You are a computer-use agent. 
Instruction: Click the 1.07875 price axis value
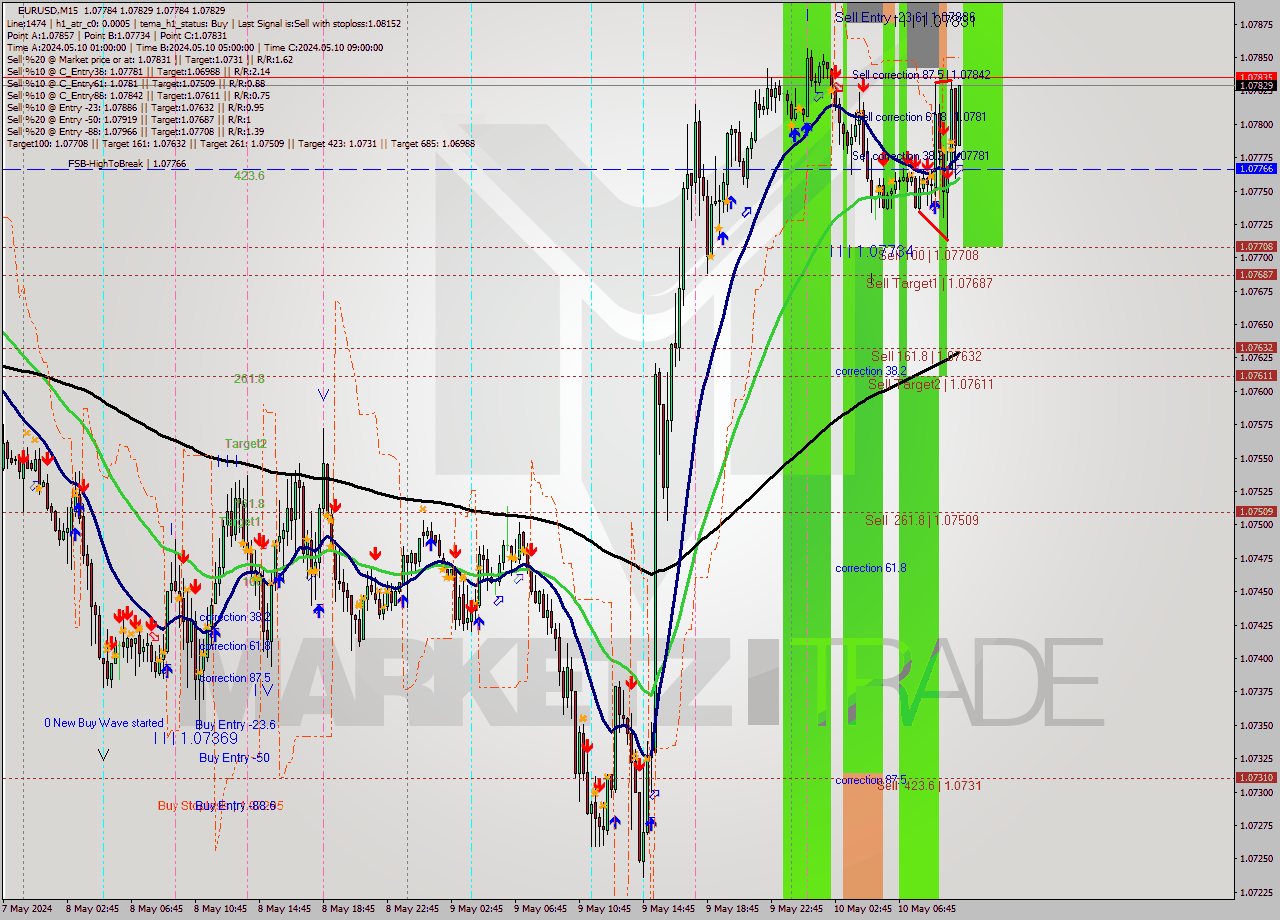(x=1256, y=24)
